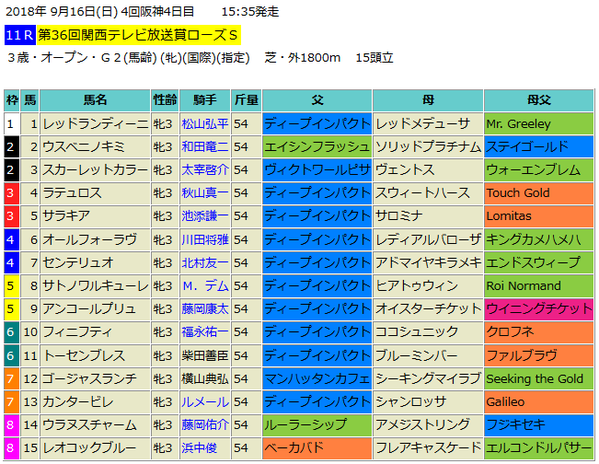Click damsire cell Roi Normand
599x464 pixels.
[539, 286]
